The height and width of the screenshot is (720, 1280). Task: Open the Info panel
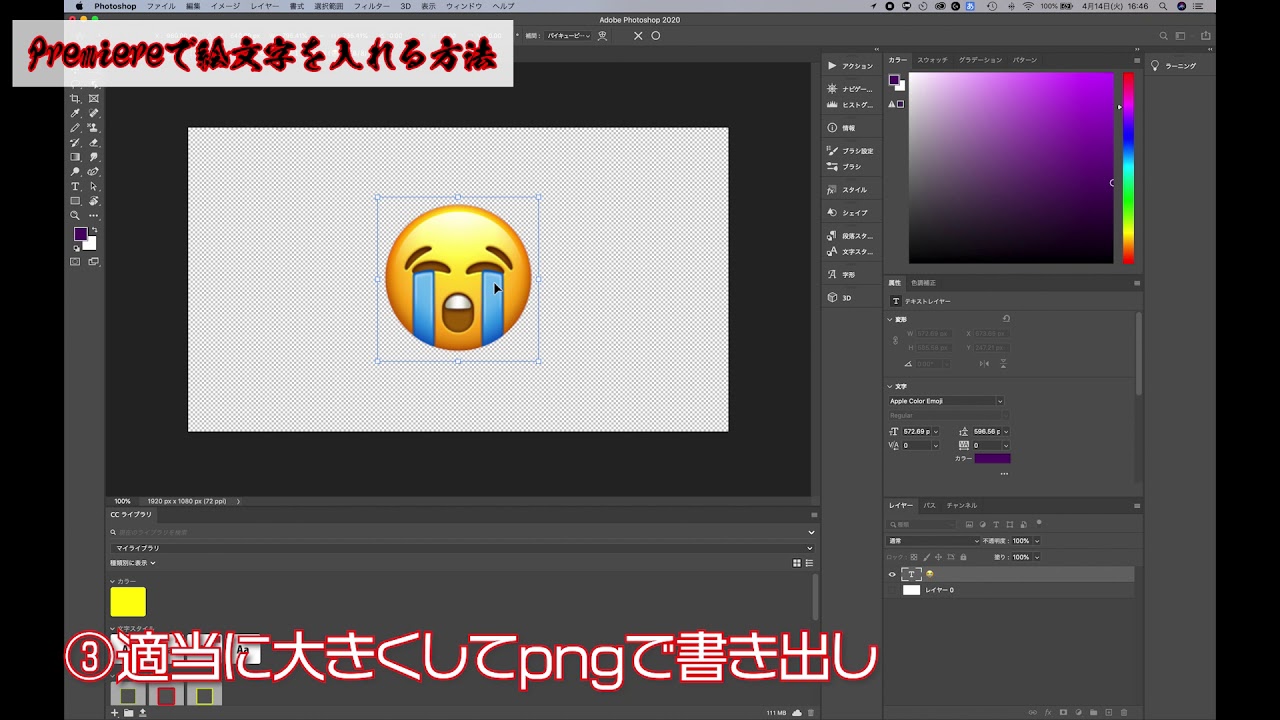pos(841,128)
